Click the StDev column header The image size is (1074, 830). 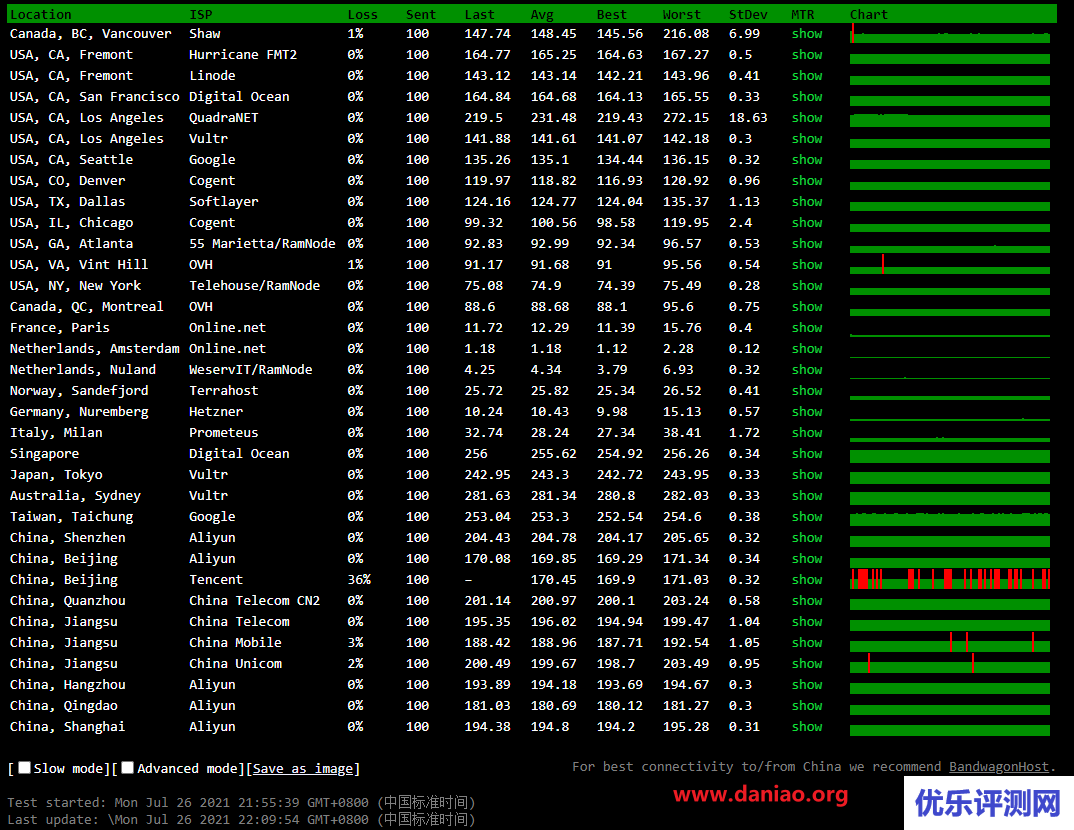pos(748,14)
